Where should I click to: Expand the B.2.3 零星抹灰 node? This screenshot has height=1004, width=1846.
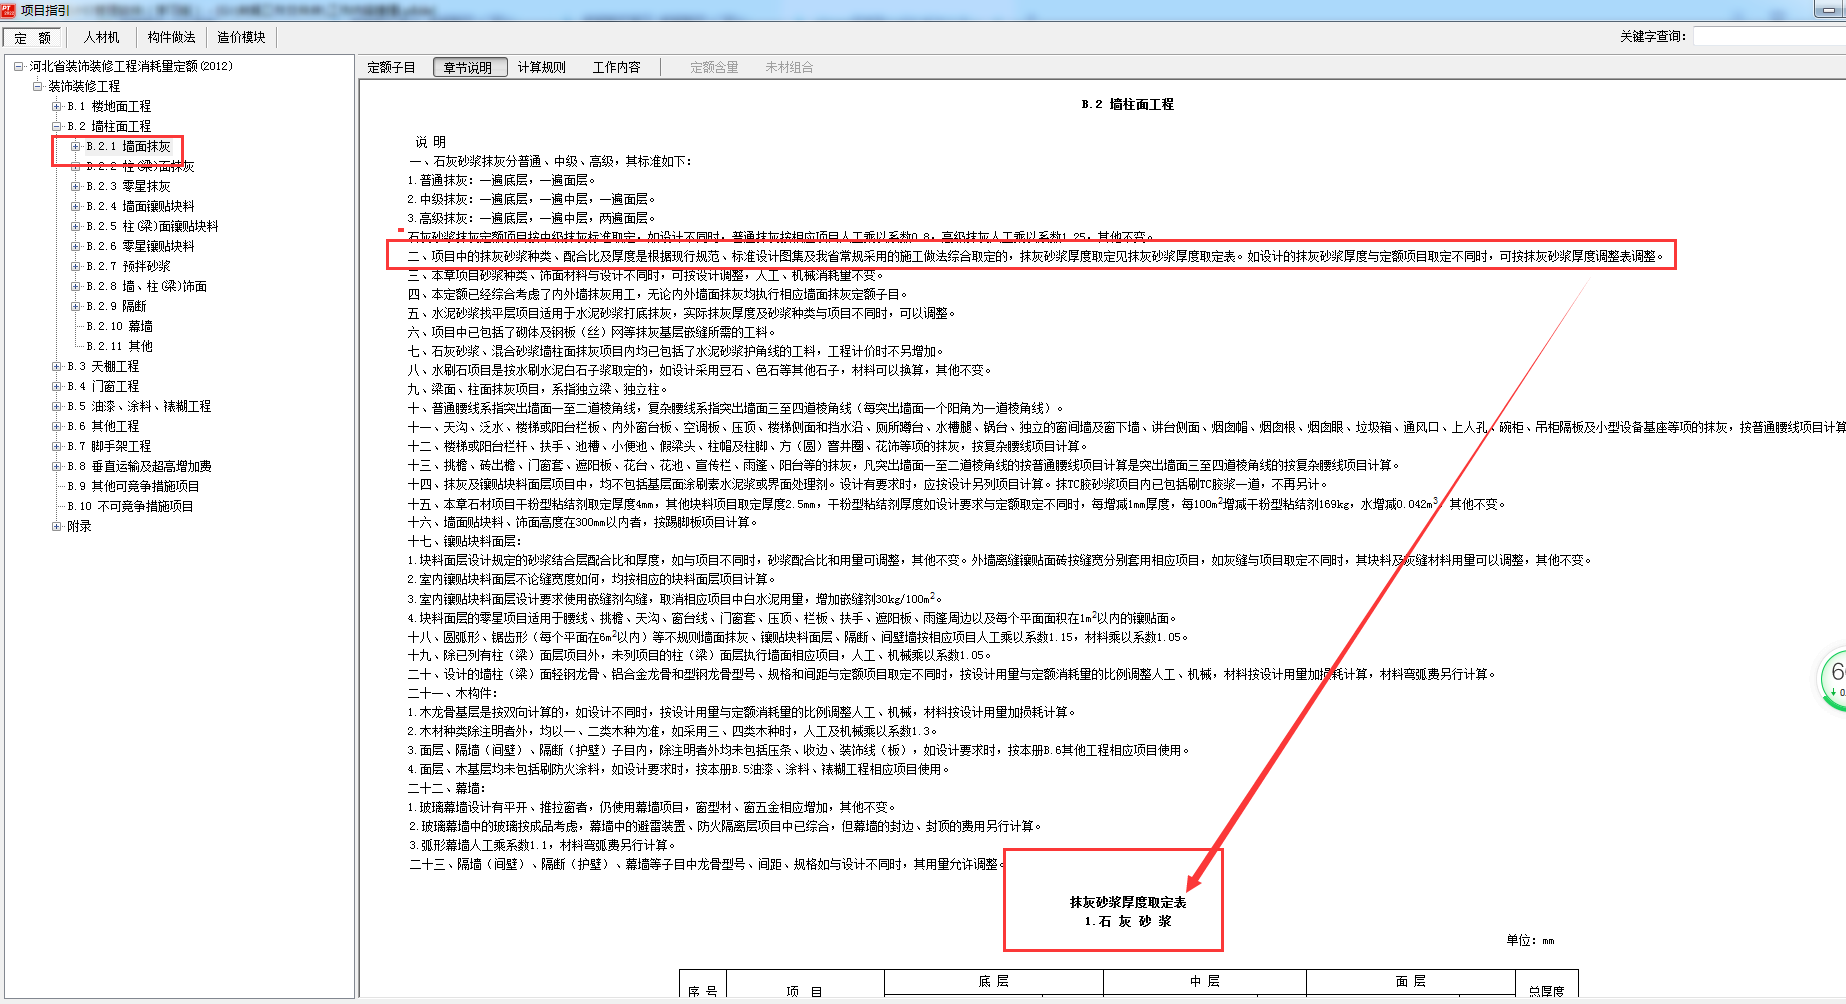pos(76,186)
